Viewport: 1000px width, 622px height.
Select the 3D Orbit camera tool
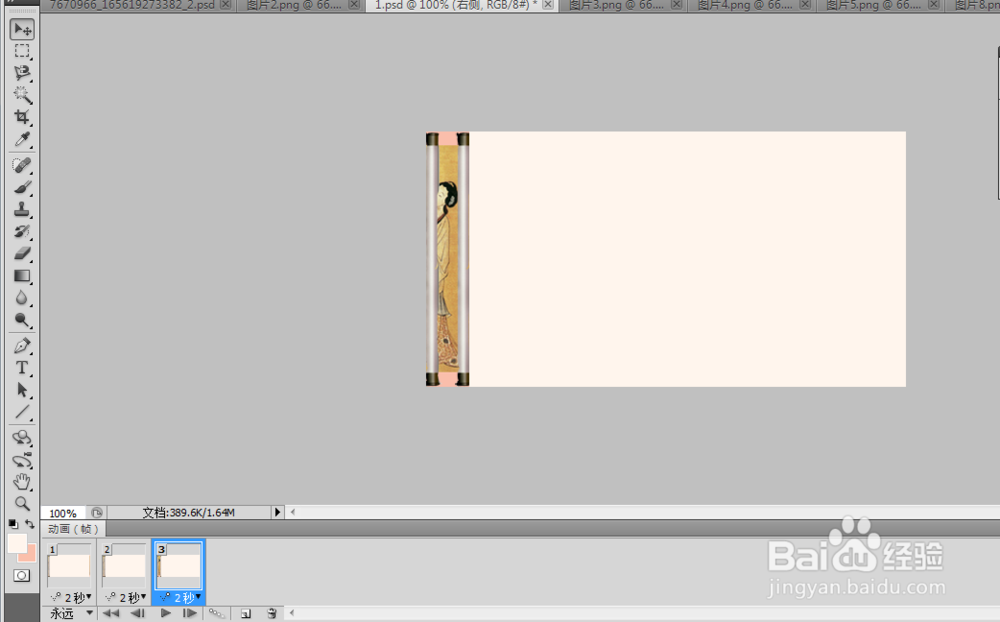click(x=22, y=460)
